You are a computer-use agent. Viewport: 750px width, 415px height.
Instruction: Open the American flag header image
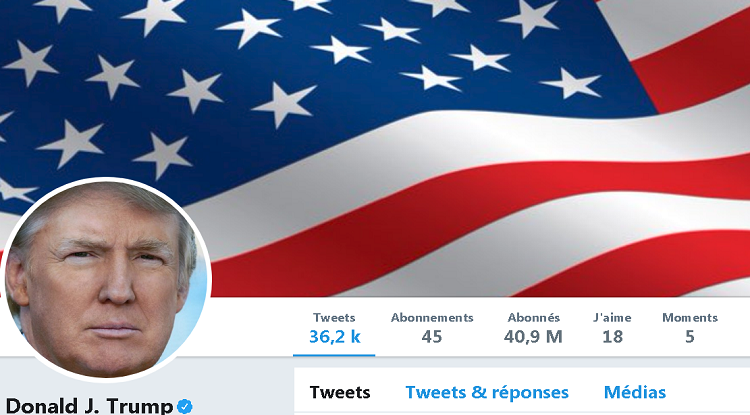coord(375,148)
